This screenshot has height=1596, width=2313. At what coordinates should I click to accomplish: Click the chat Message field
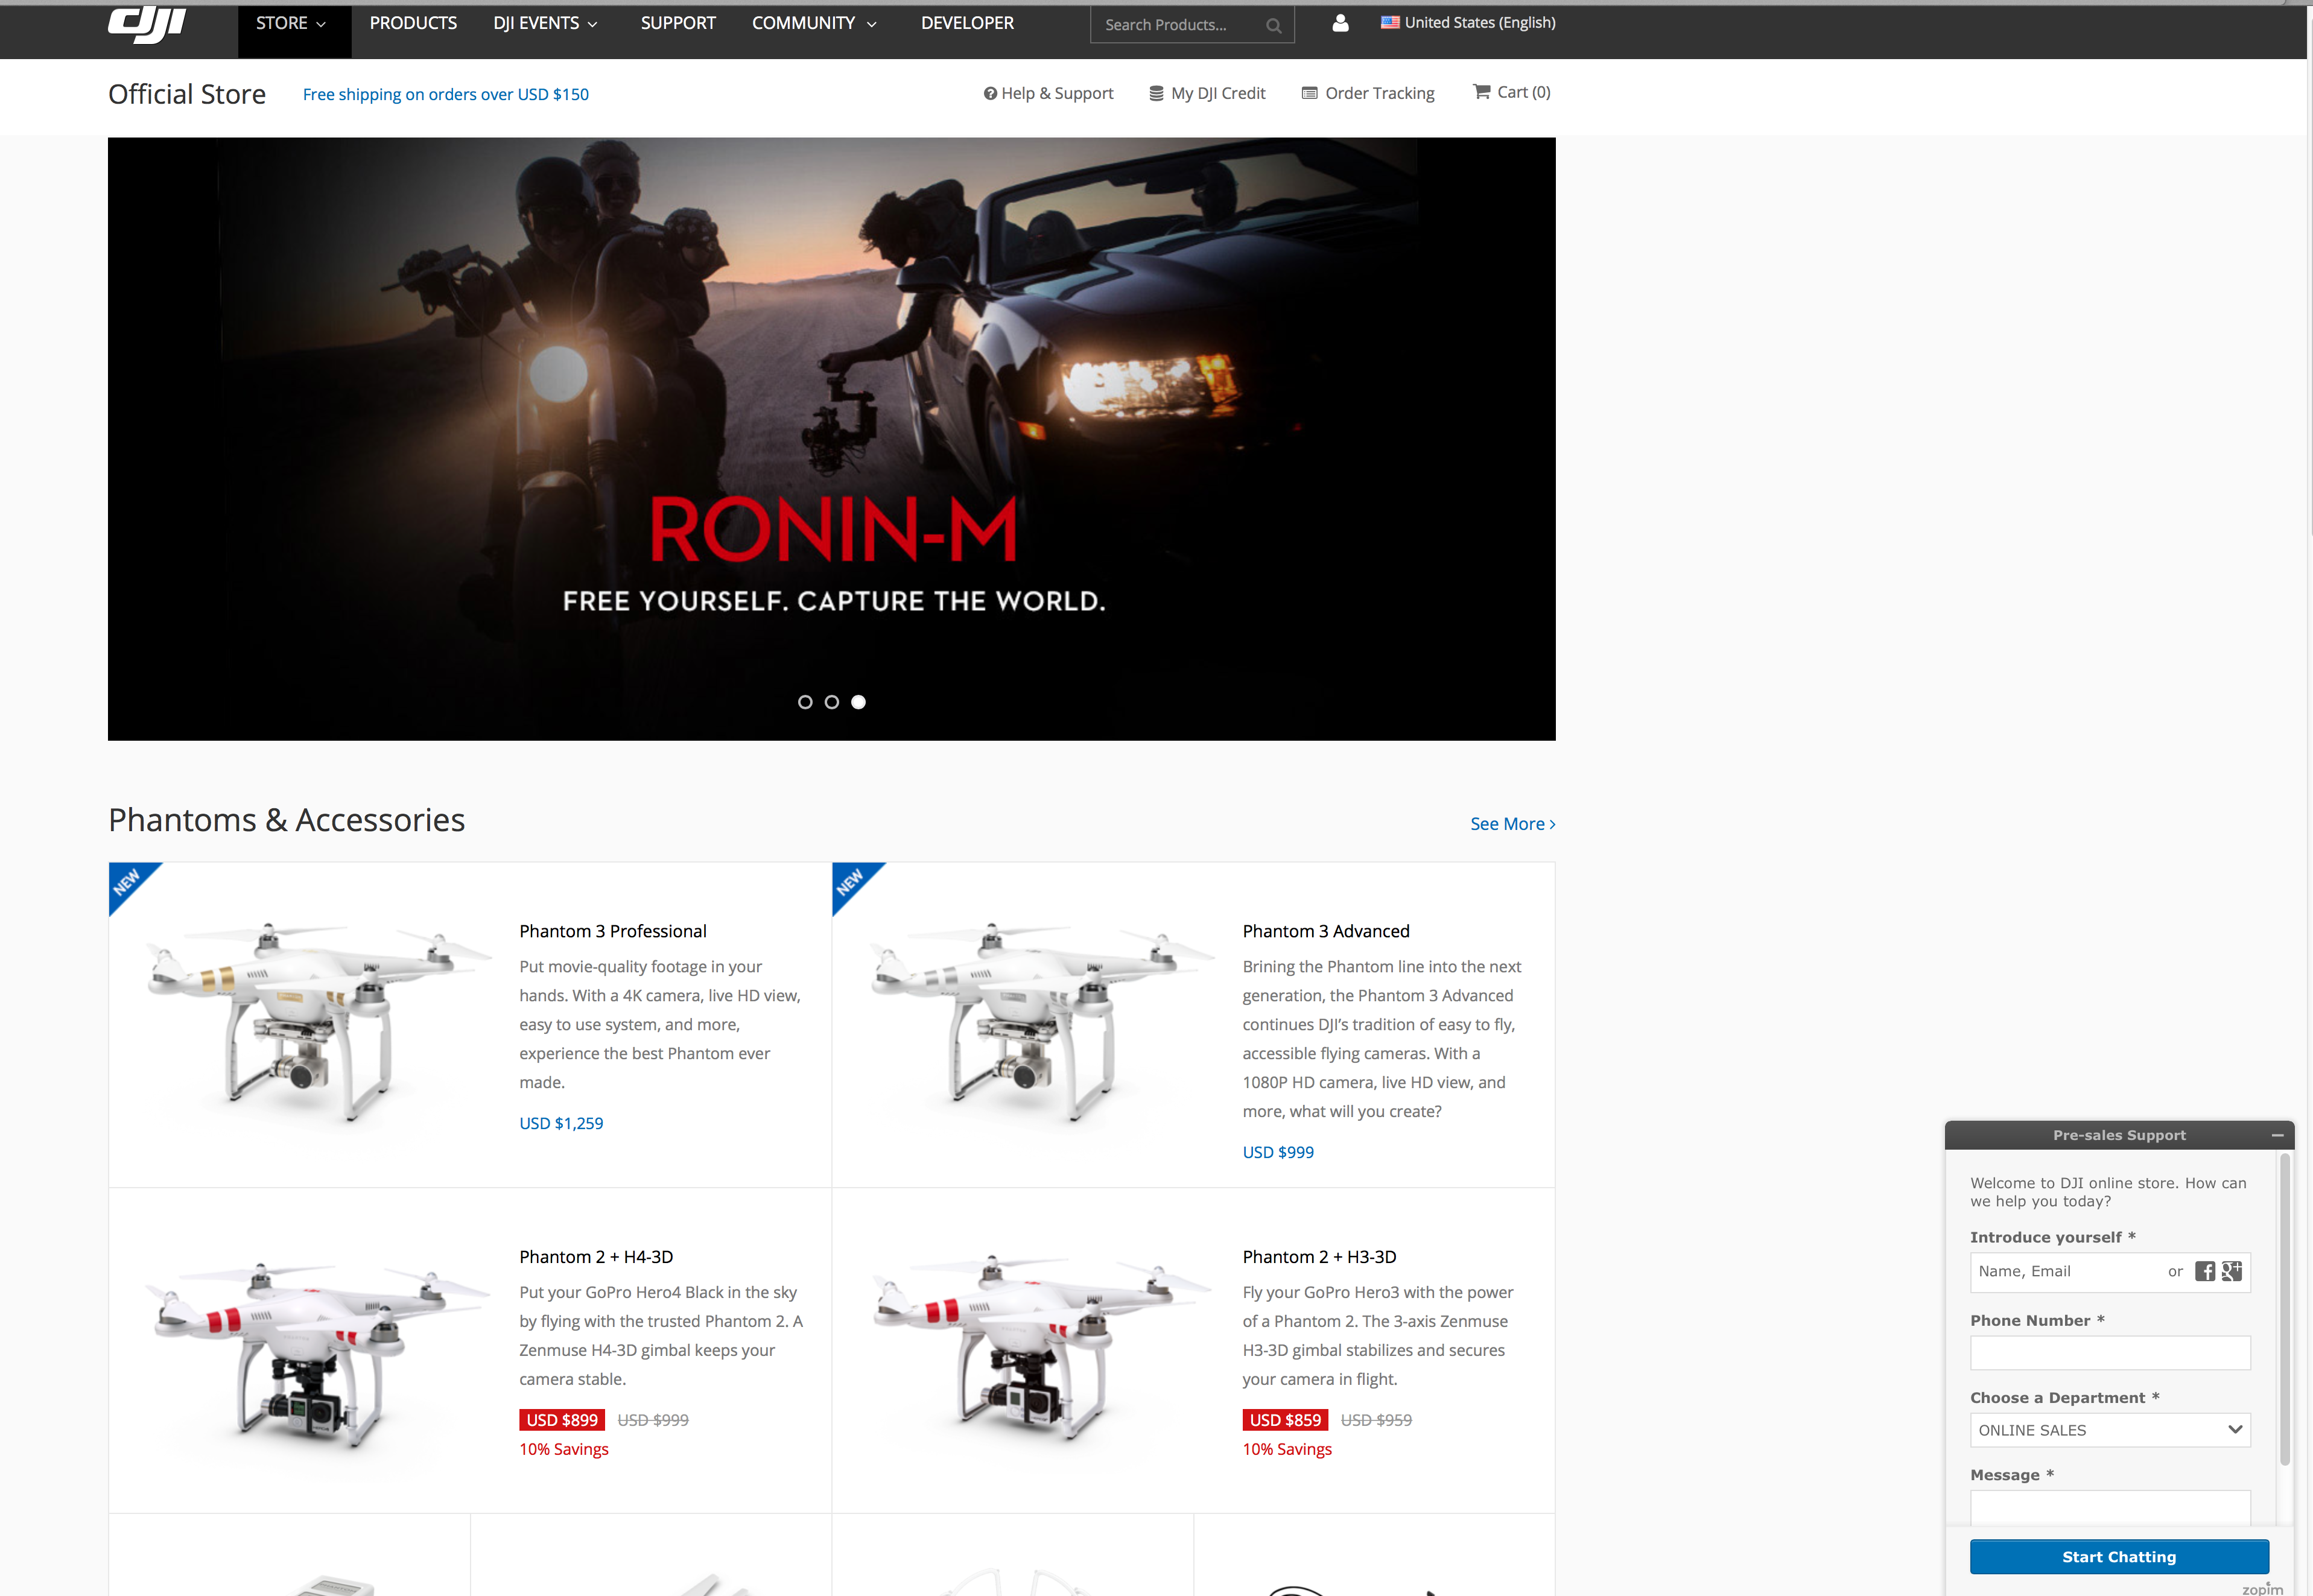click(2110, 1507)
